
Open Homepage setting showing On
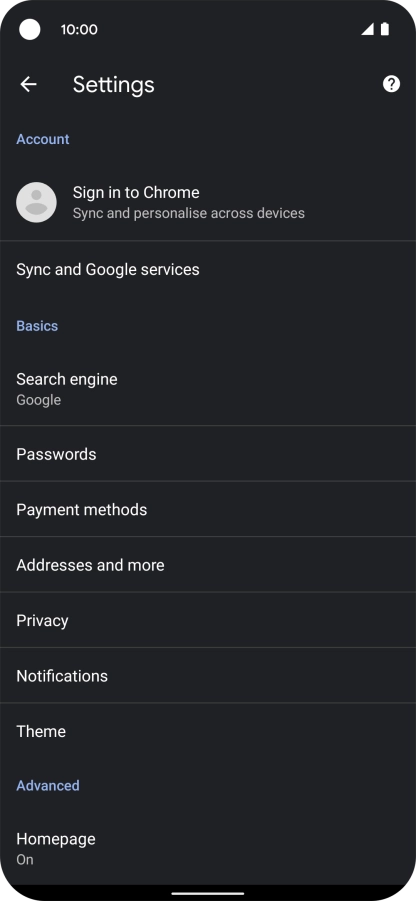(208, 848)
